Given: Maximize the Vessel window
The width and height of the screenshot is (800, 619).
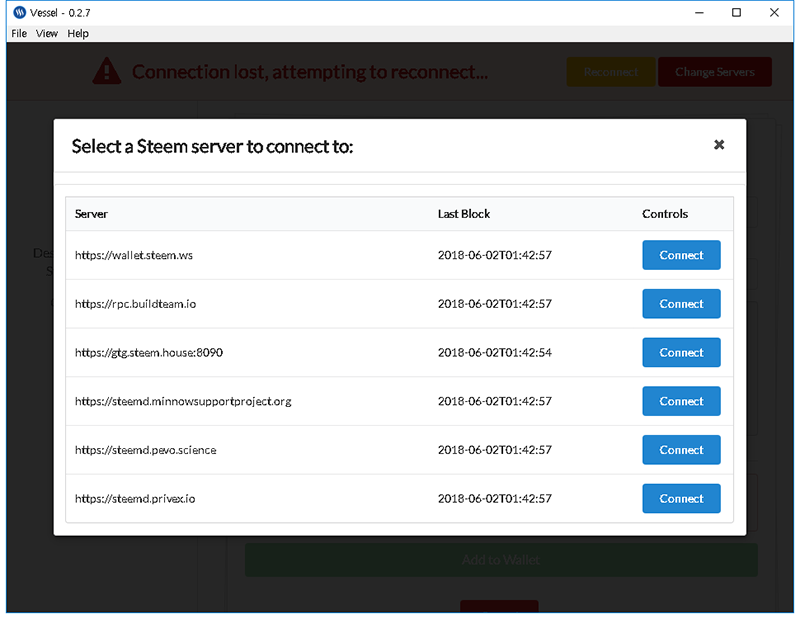Looking at the screenshot, I should tap(736, 13).
